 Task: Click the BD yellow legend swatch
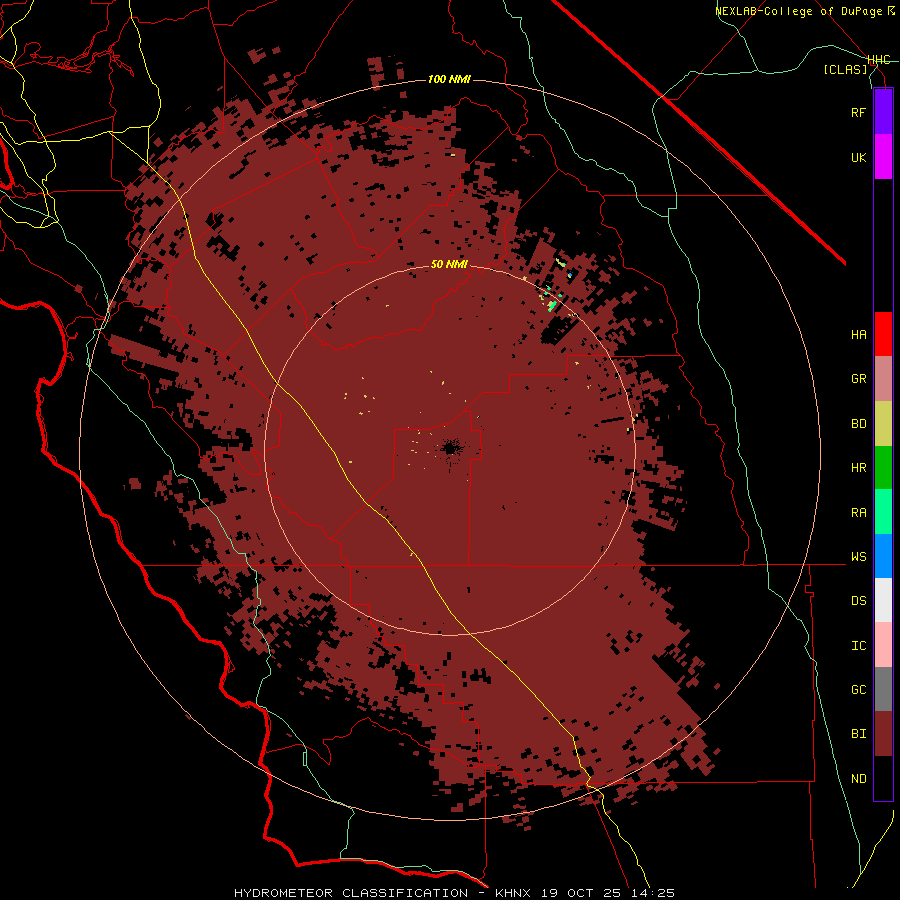(x=883, y=424)
